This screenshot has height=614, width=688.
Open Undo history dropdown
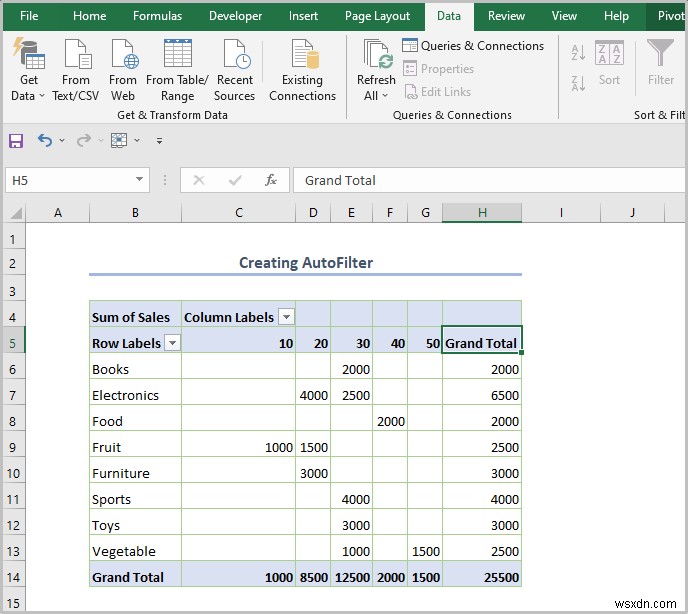(62, 140)
